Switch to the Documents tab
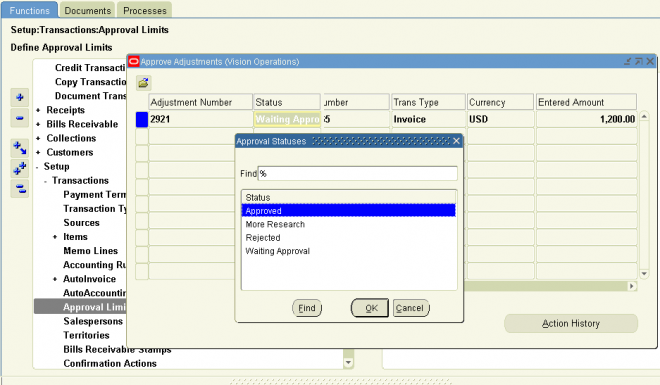The width and height of the screenshot is (660, 385). (x=88, y=11)
